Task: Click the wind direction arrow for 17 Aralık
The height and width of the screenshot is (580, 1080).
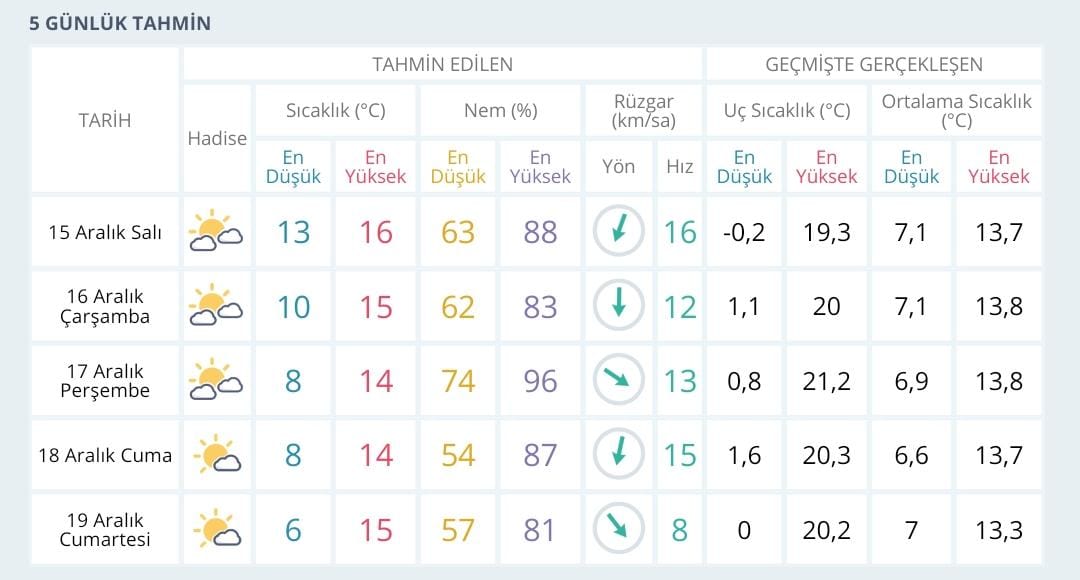Action: (x=619, y=381)
